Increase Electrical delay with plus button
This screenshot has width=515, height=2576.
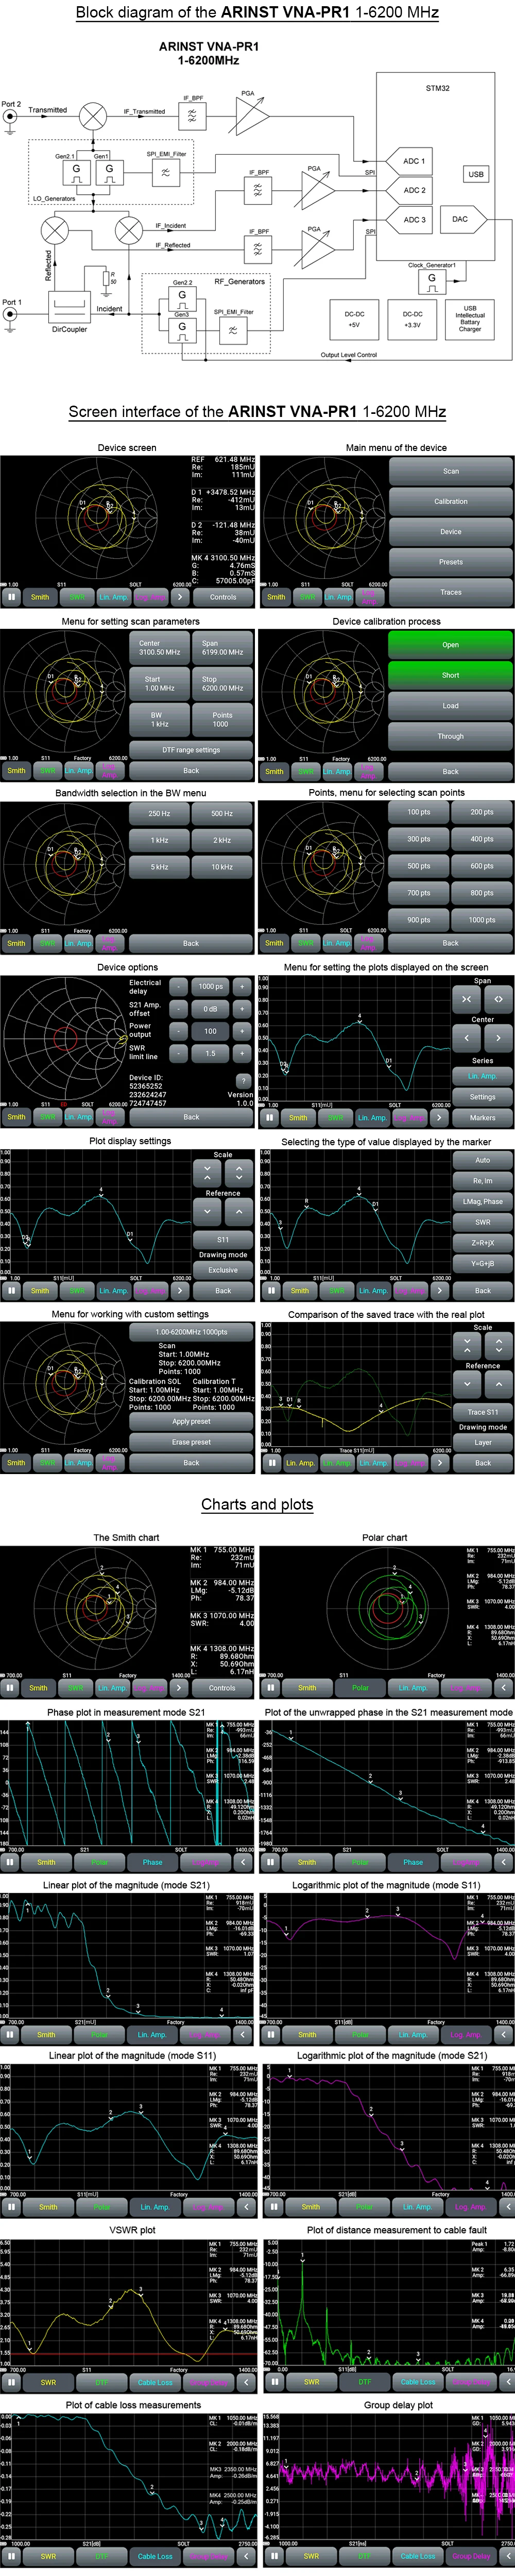click(242, 986)
